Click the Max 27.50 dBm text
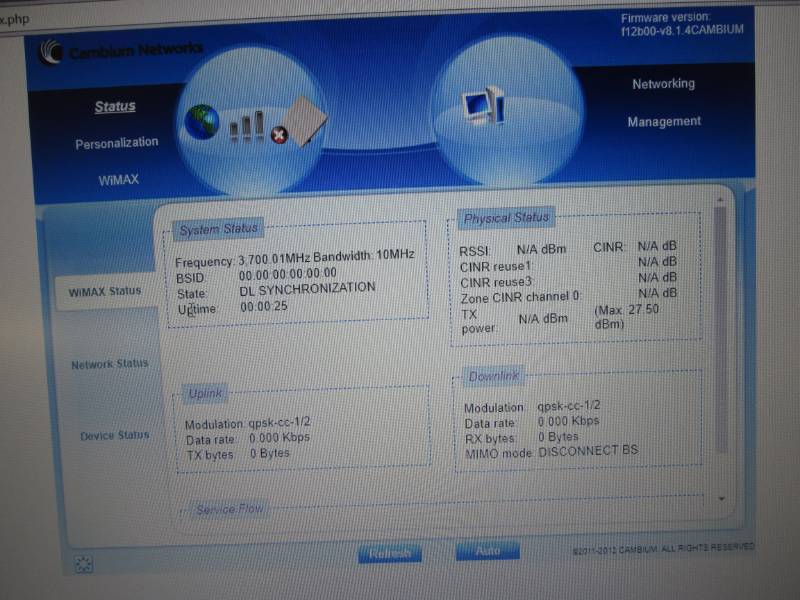The height and width of the screenshot is (600, 800). (x=627, y=316)
